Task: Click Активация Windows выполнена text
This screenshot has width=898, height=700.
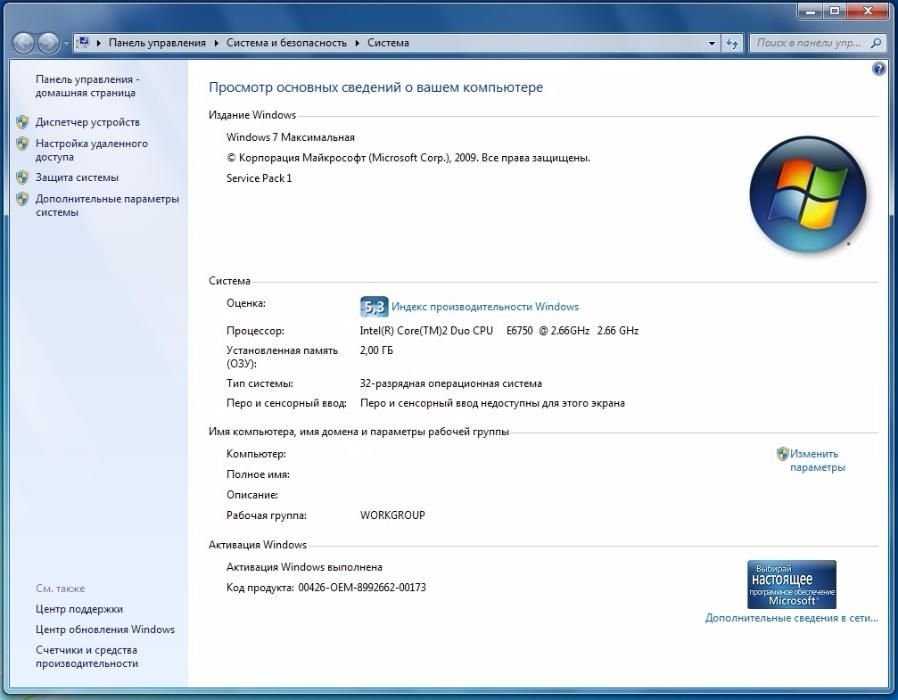Action: [304, 567]
